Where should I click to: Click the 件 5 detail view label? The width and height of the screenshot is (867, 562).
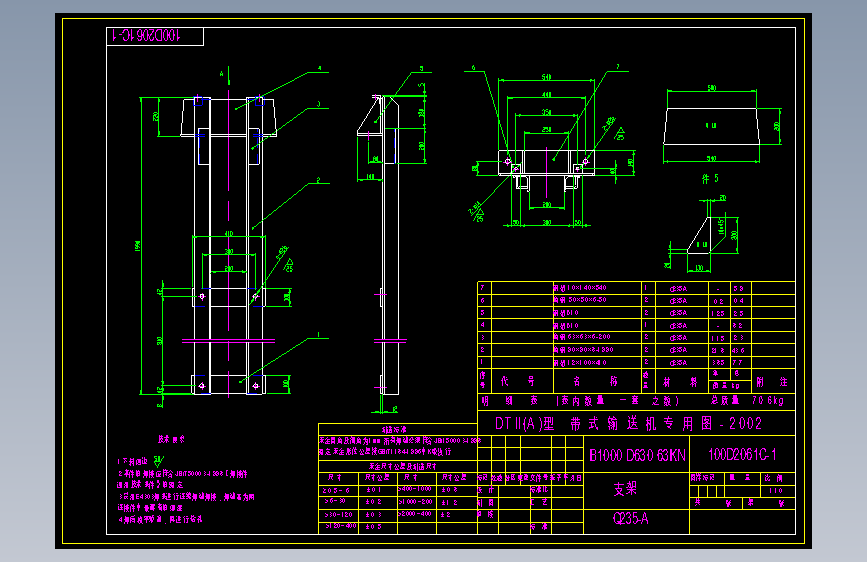point(711,178)
